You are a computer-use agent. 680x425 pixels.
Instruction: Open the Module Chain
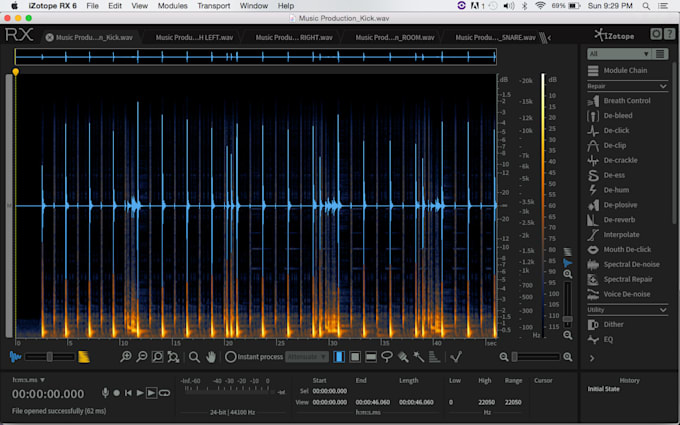[x=617, y=70]
